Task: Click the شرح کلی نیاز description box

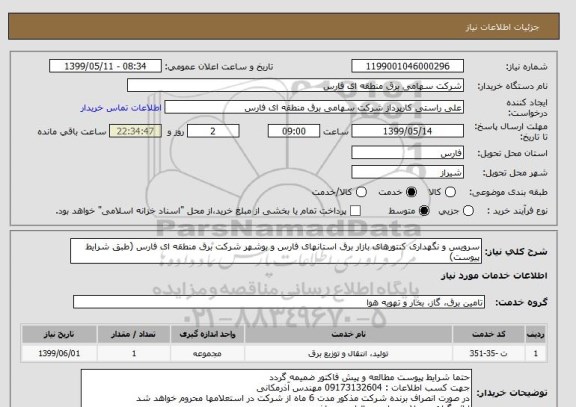Action: point(276,251)
